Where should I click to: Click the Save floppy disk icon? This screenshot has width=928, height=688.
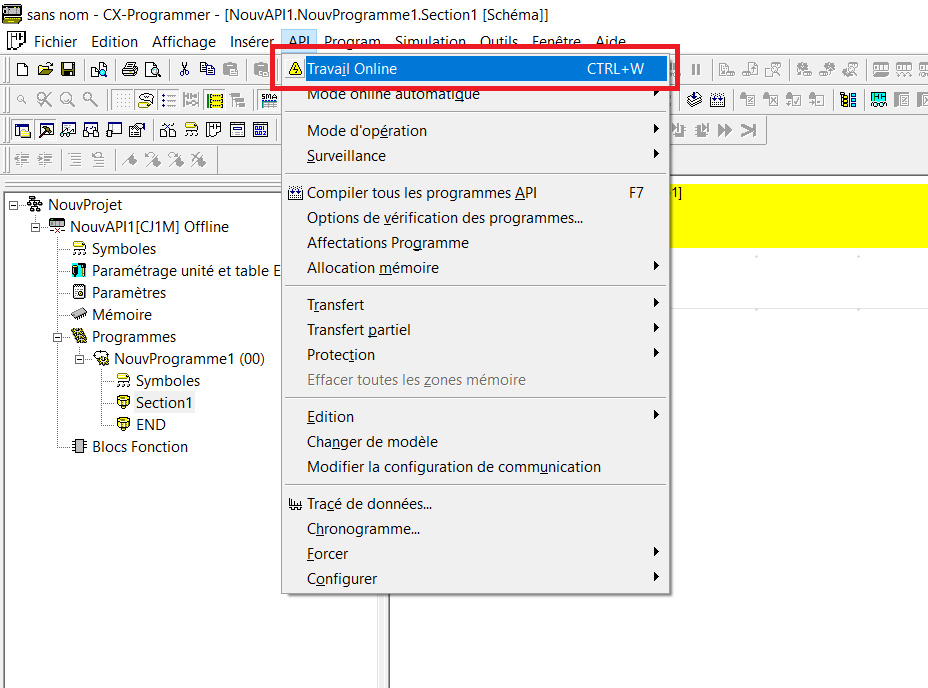point(68,69)
